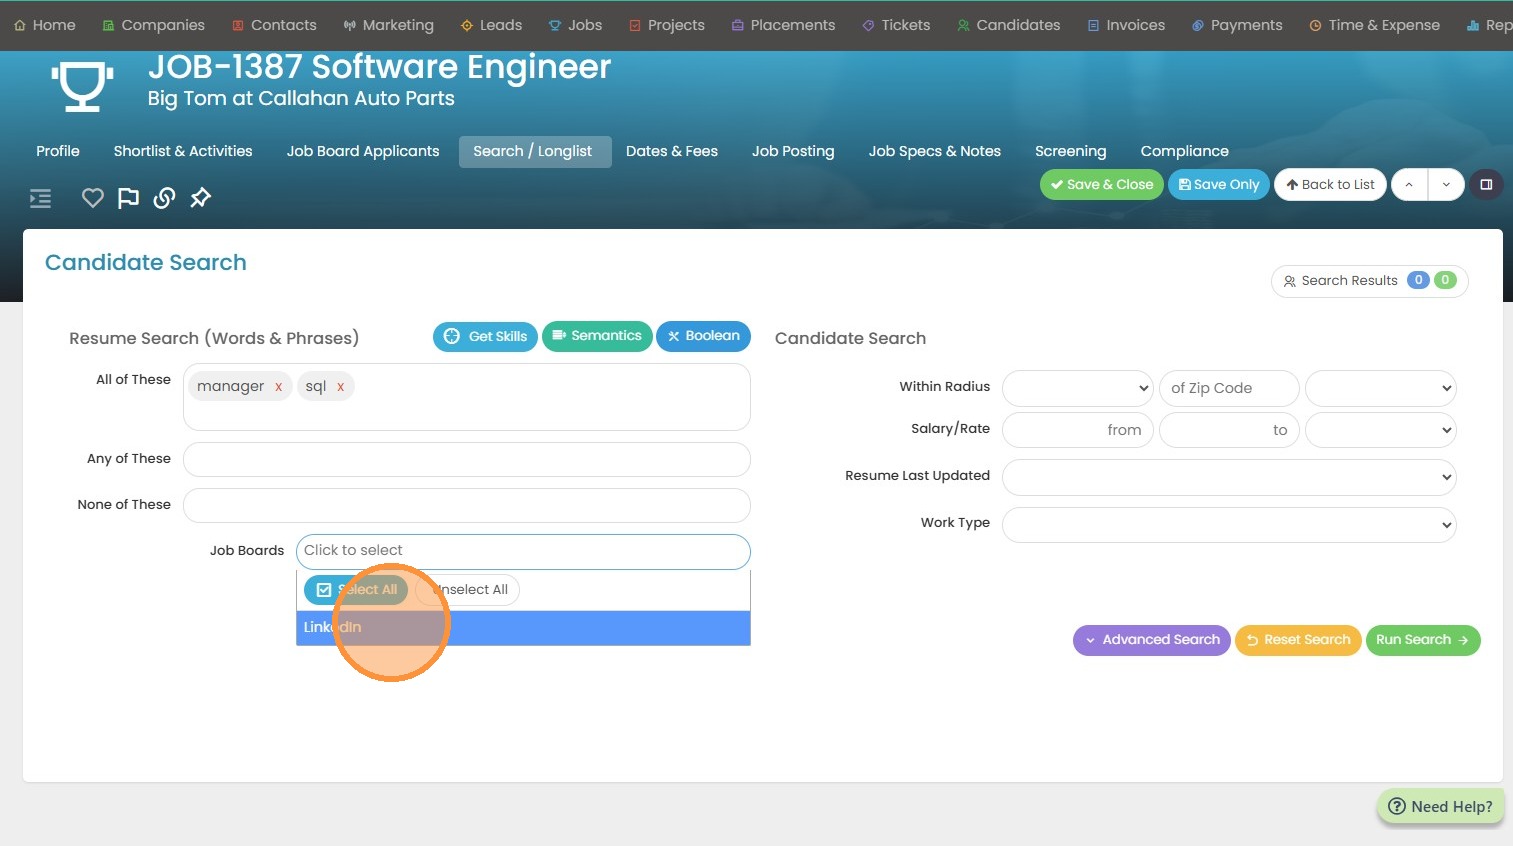Switch to the Profile tab
Viewport: 1513px width, 846px height.
point(58,151)
